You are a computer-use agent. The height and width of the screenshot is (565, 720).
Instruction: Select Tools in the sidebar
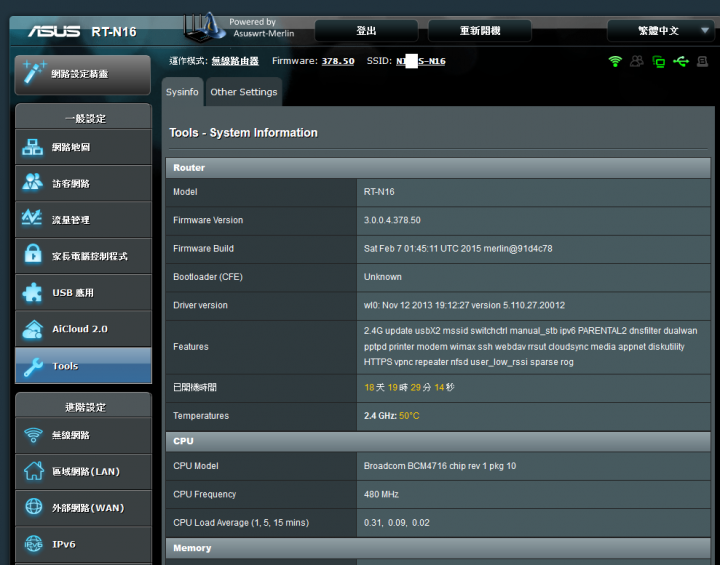point(83,366)
